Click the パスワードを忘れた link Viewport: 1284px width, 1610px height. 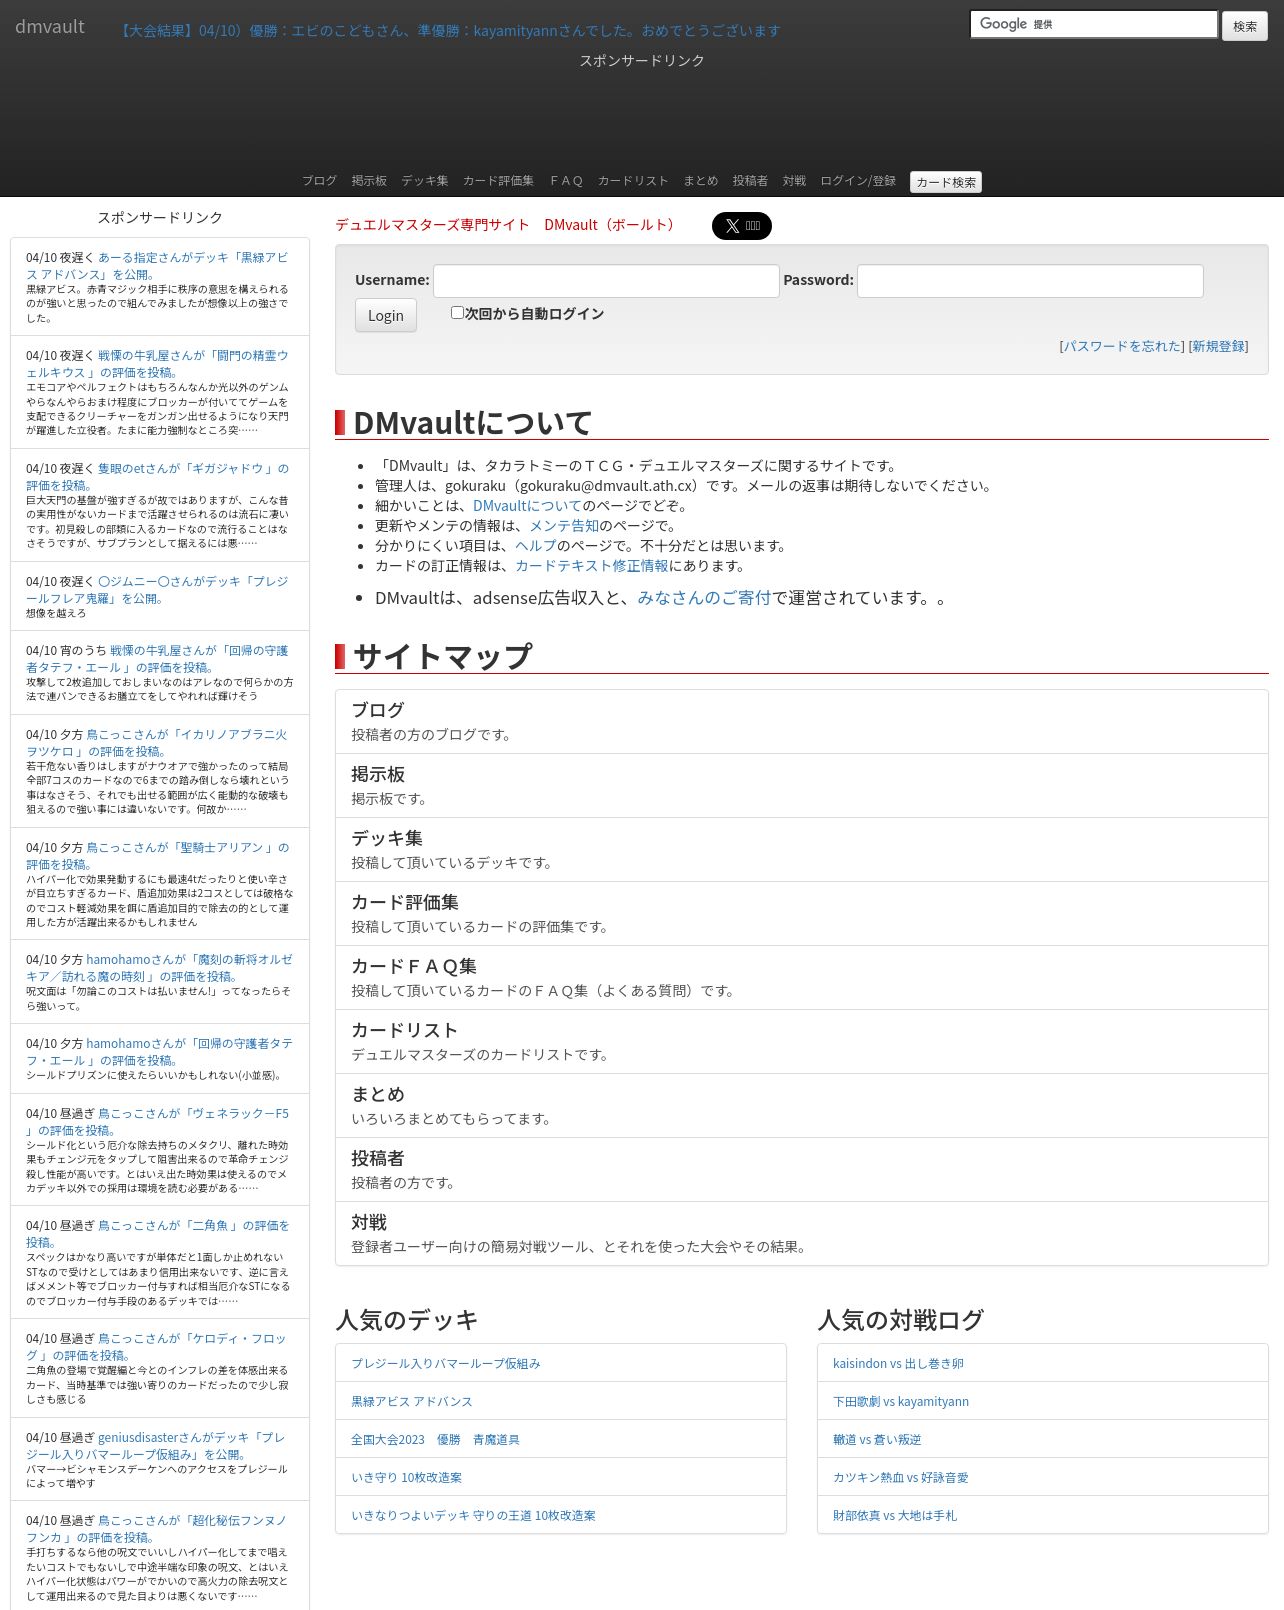[x=1122, y=346]
